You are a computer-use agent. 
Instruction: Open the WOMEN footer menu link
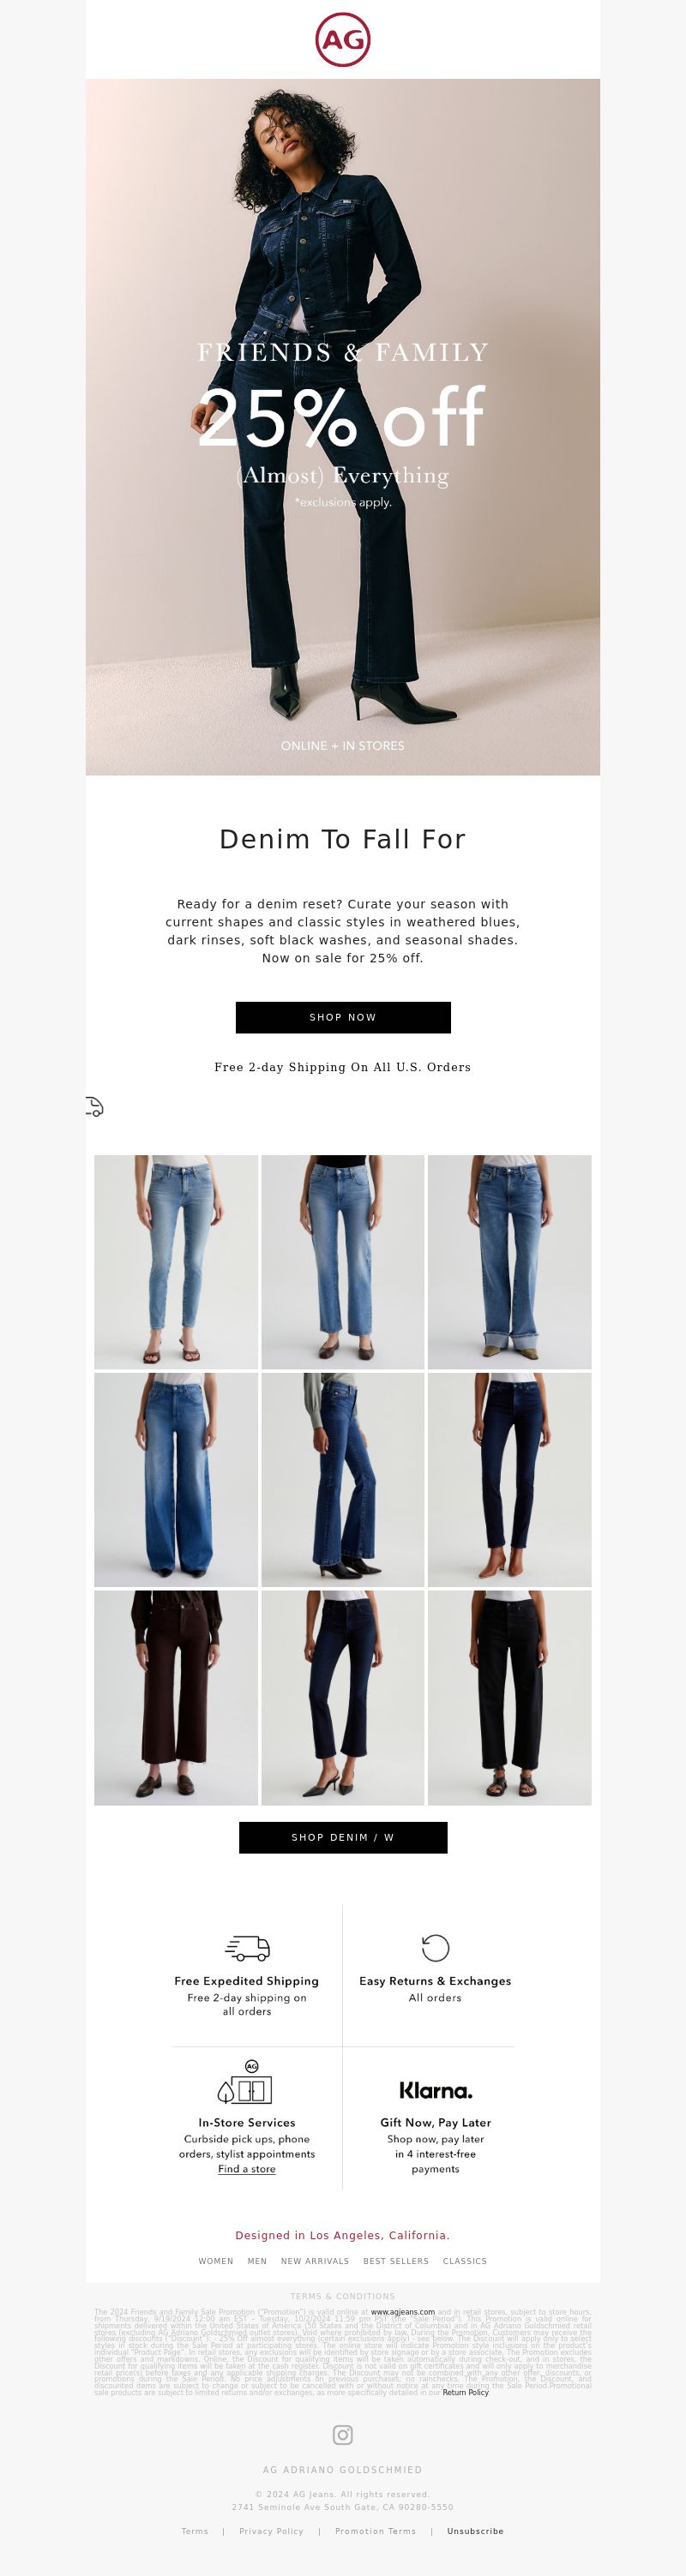click(x=216, y=2260)
